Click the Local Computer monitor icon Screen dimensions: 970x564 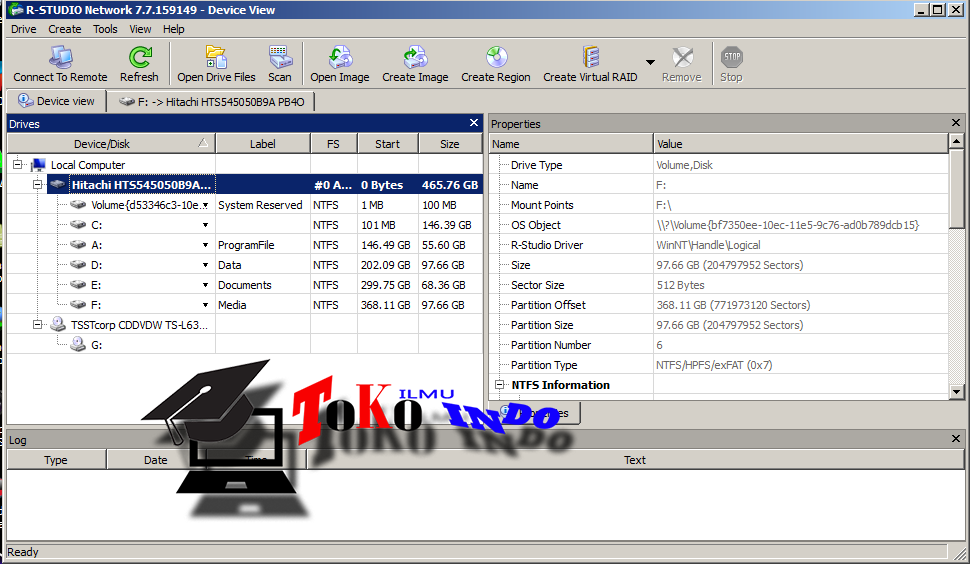point(38,164)
